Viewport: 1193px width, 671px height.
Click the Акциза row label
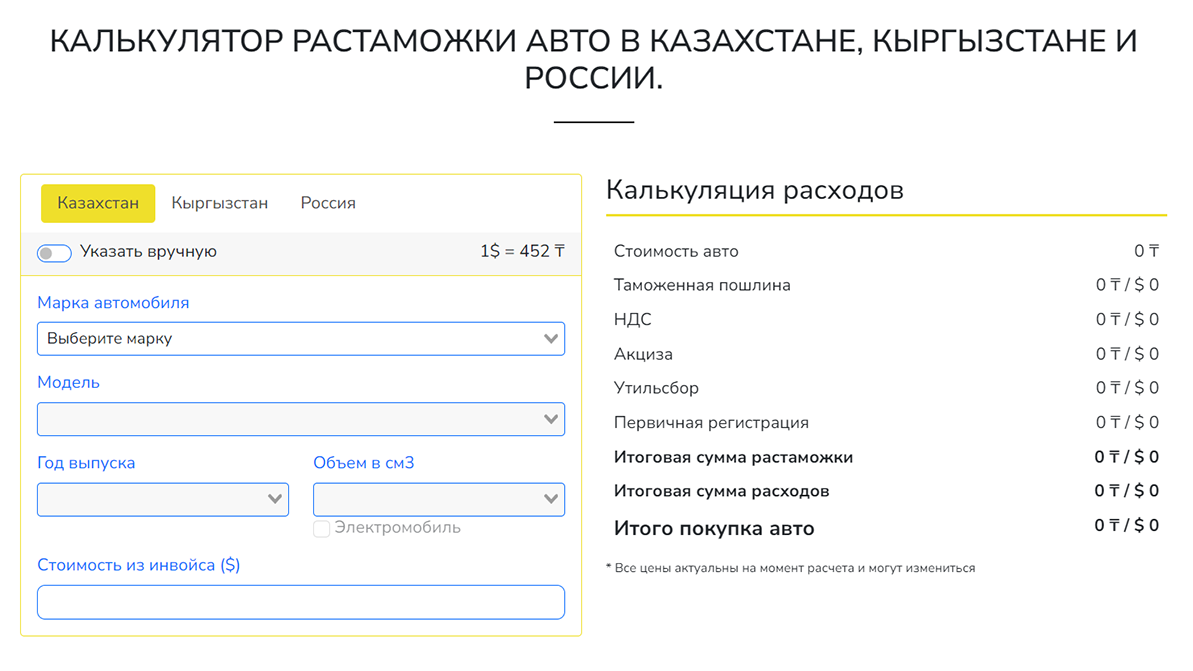[643, 354]
